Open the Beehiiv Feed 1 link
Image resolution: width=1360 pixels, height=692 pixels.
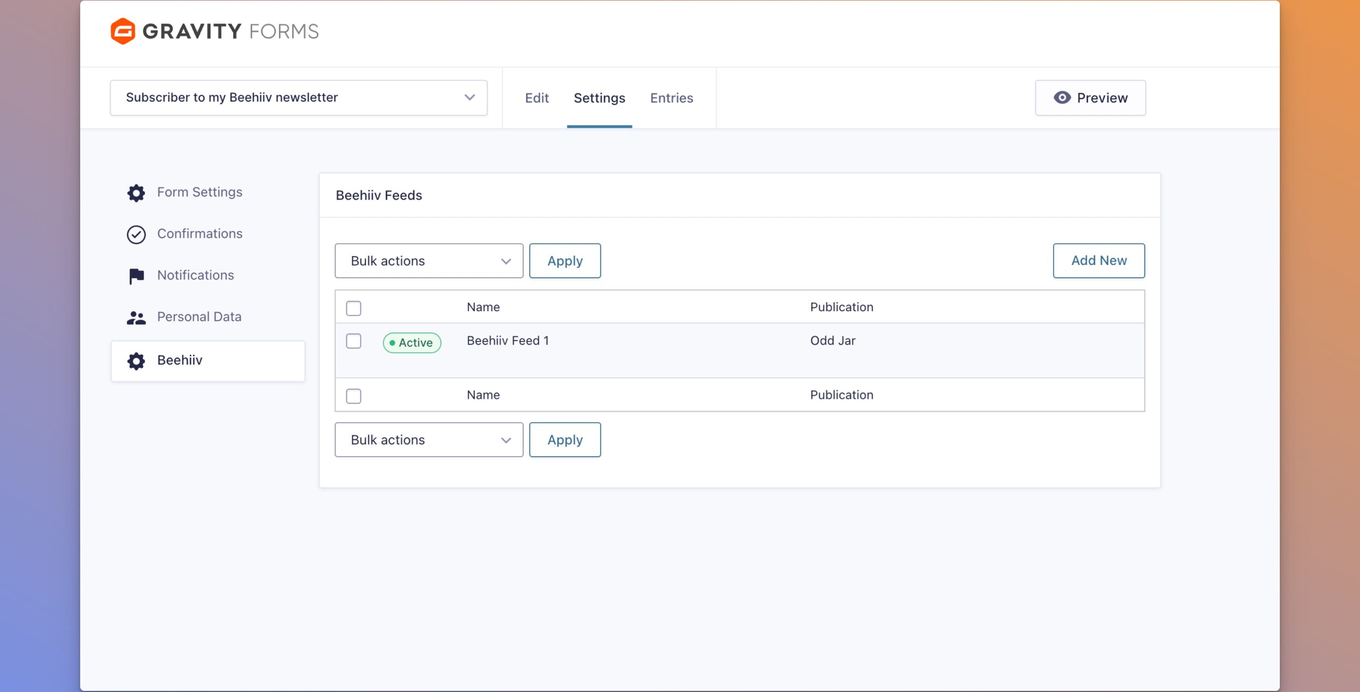pos(508,341)
